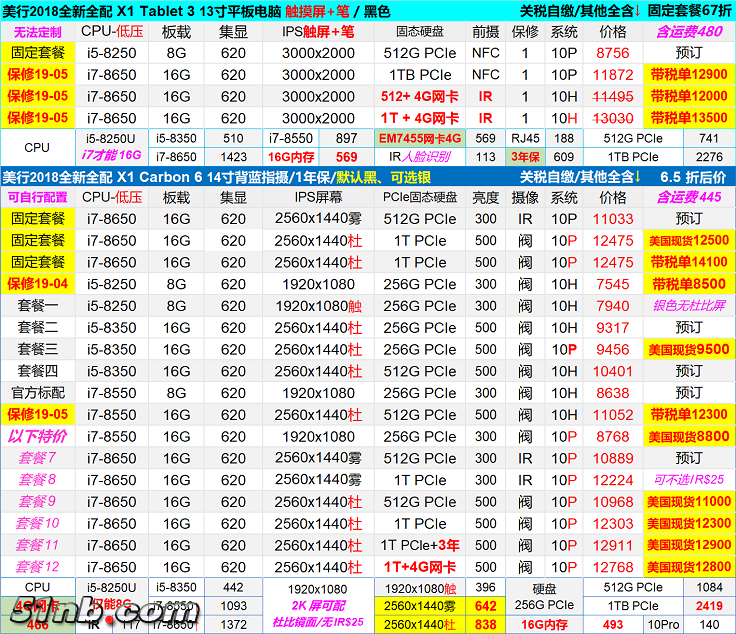The height and width of the screenshot is (634, 736).
Task: Select the 官方标配 row label
Action: (x=38, y=393)
